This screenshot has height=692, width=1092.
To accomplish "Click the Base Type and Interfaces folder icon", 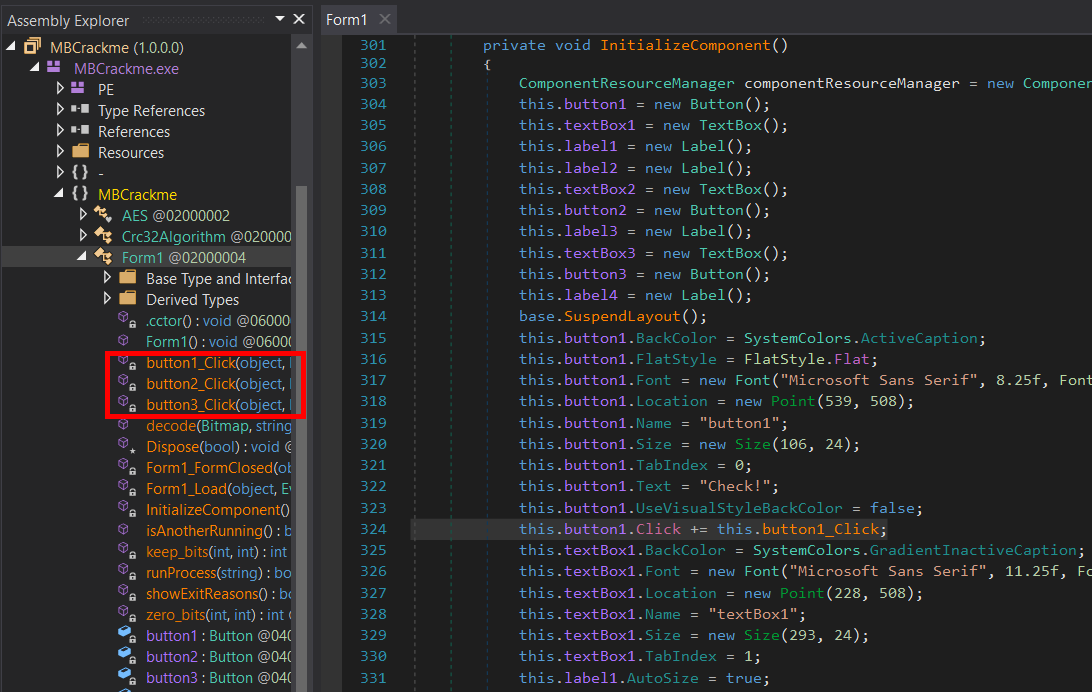I will point(127,277).
